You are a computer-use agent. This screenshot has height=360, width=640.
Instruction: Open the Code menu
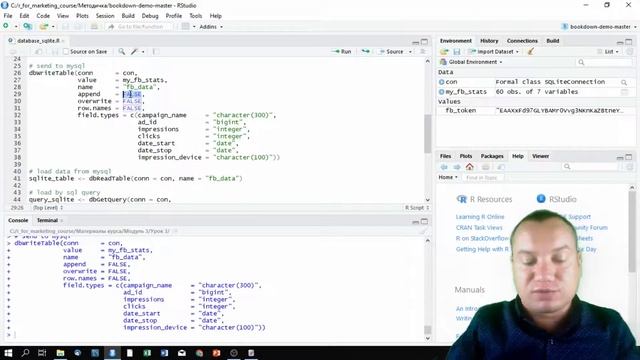coord(43,16)
